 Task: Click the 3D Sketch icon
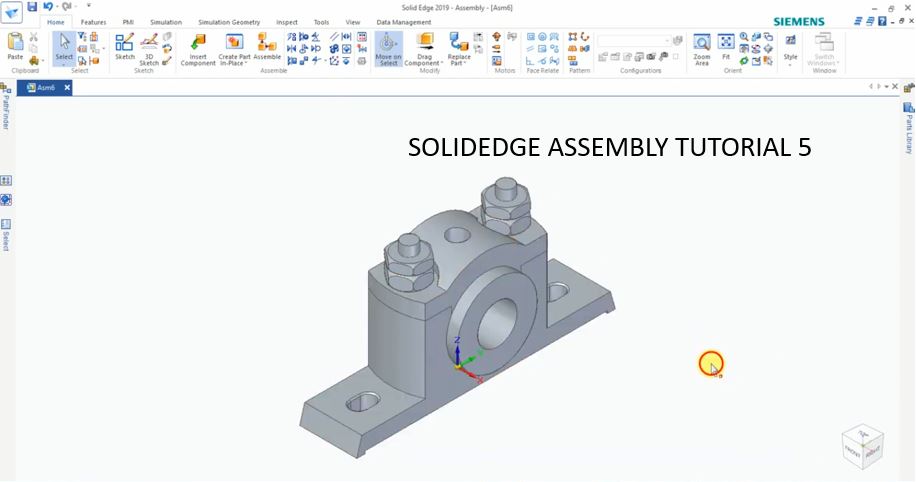click(149, 49)
